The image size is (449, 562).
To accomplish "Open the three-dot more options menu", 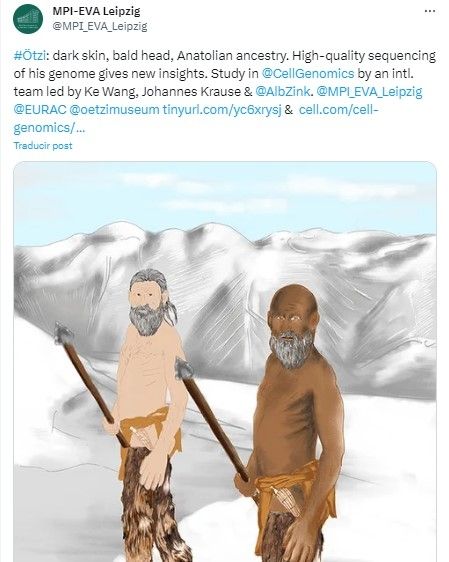I will point(430,11).
